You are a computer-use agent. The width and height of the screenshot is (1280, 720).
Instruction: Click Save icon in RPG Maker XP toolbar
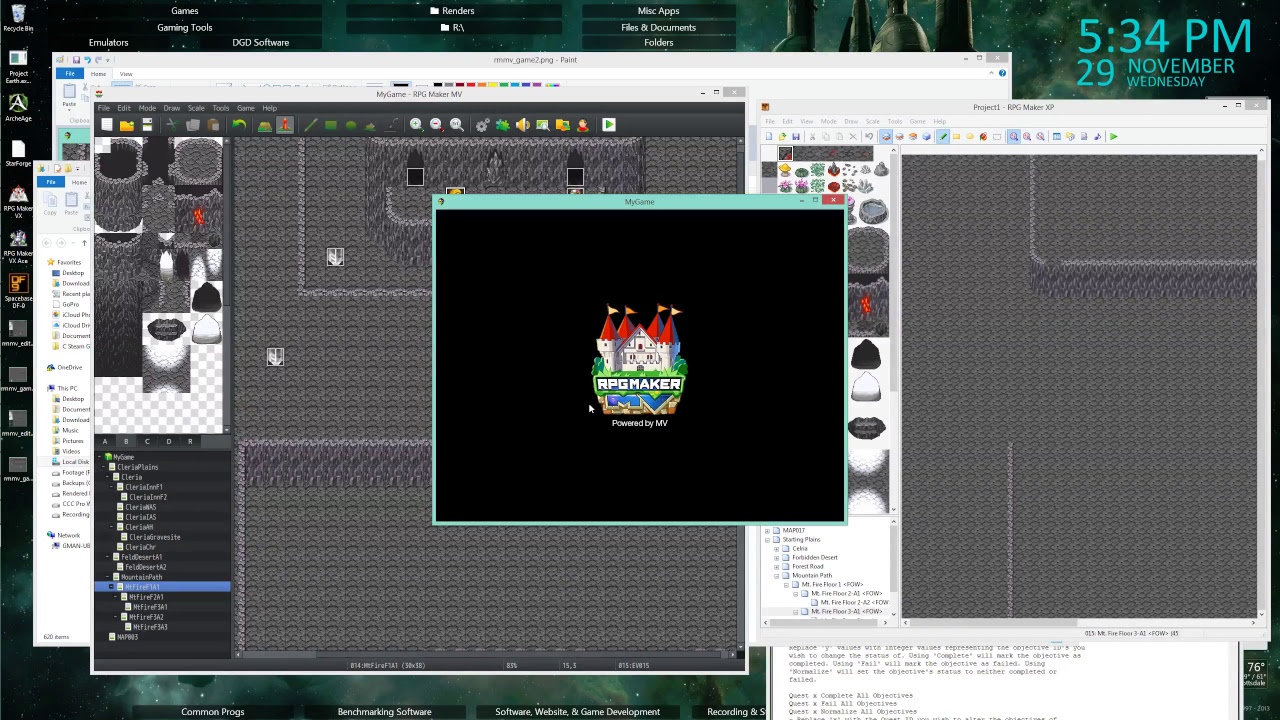[x=796, y=137]
